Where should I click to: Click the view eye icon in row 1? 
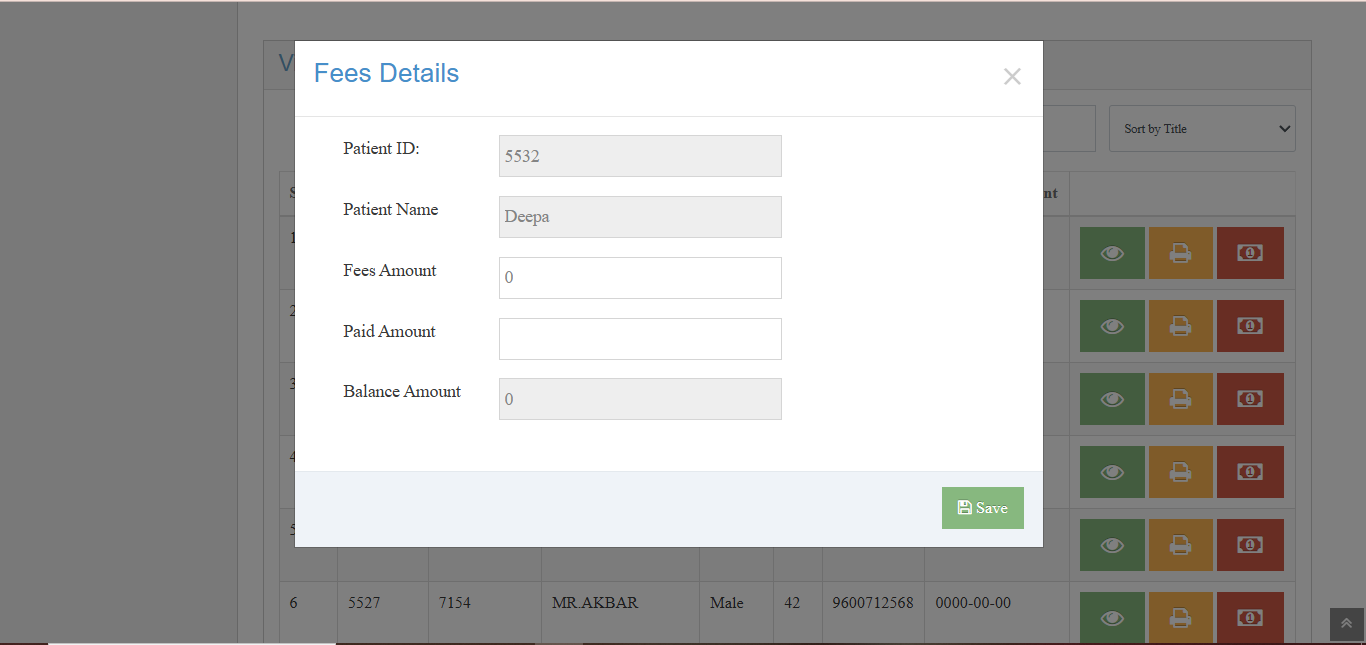coord(1112,253)
